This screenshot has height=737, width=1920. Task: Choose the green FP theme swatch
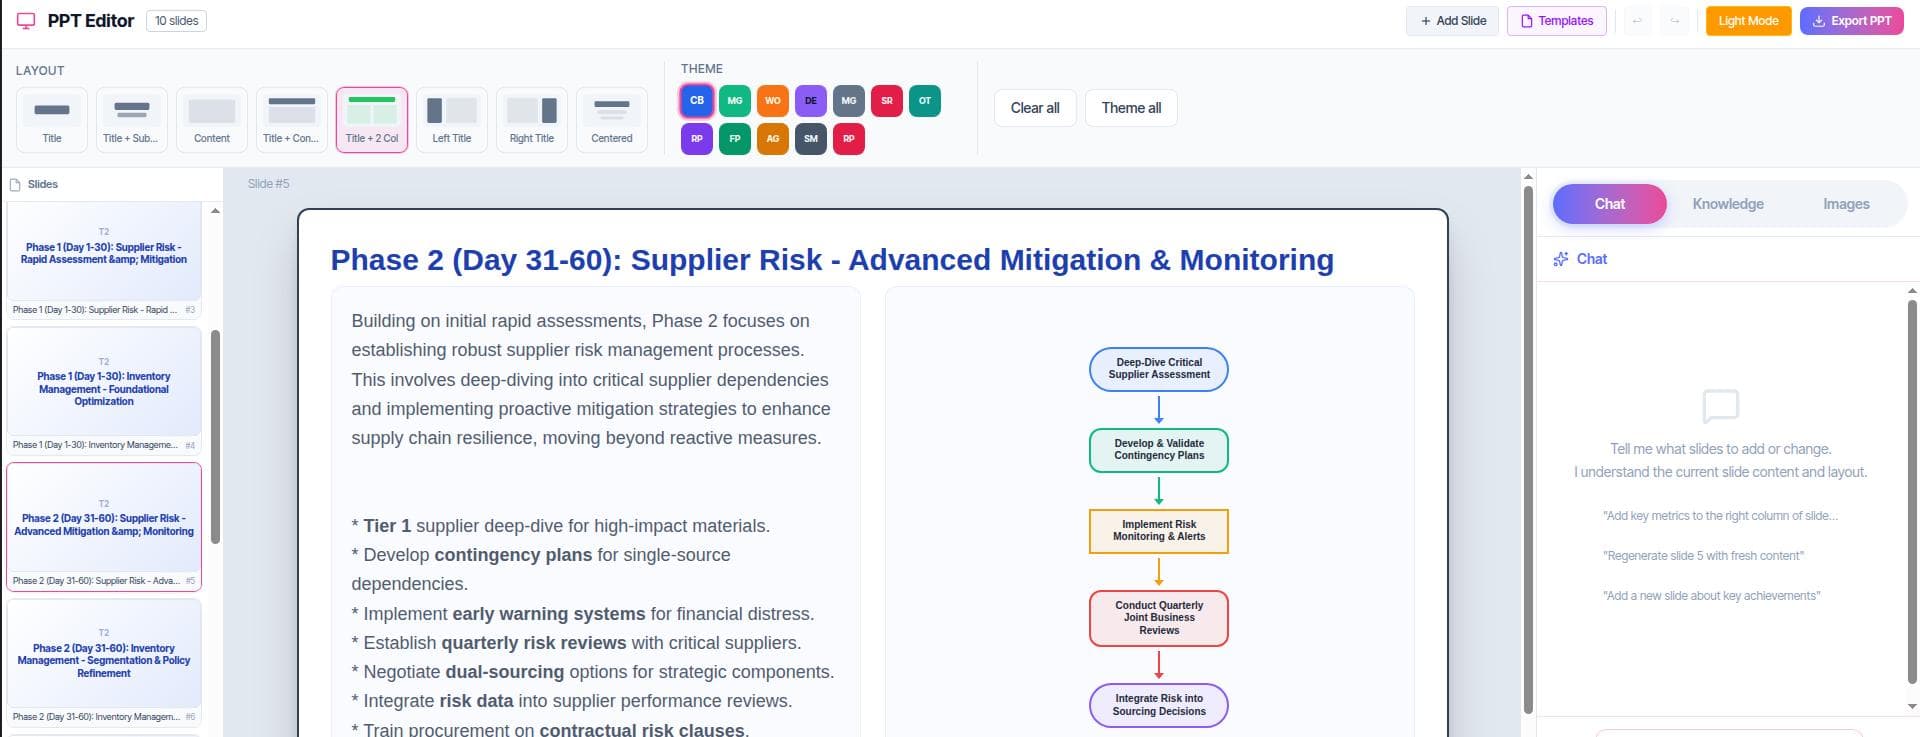(x=735, y=138)
